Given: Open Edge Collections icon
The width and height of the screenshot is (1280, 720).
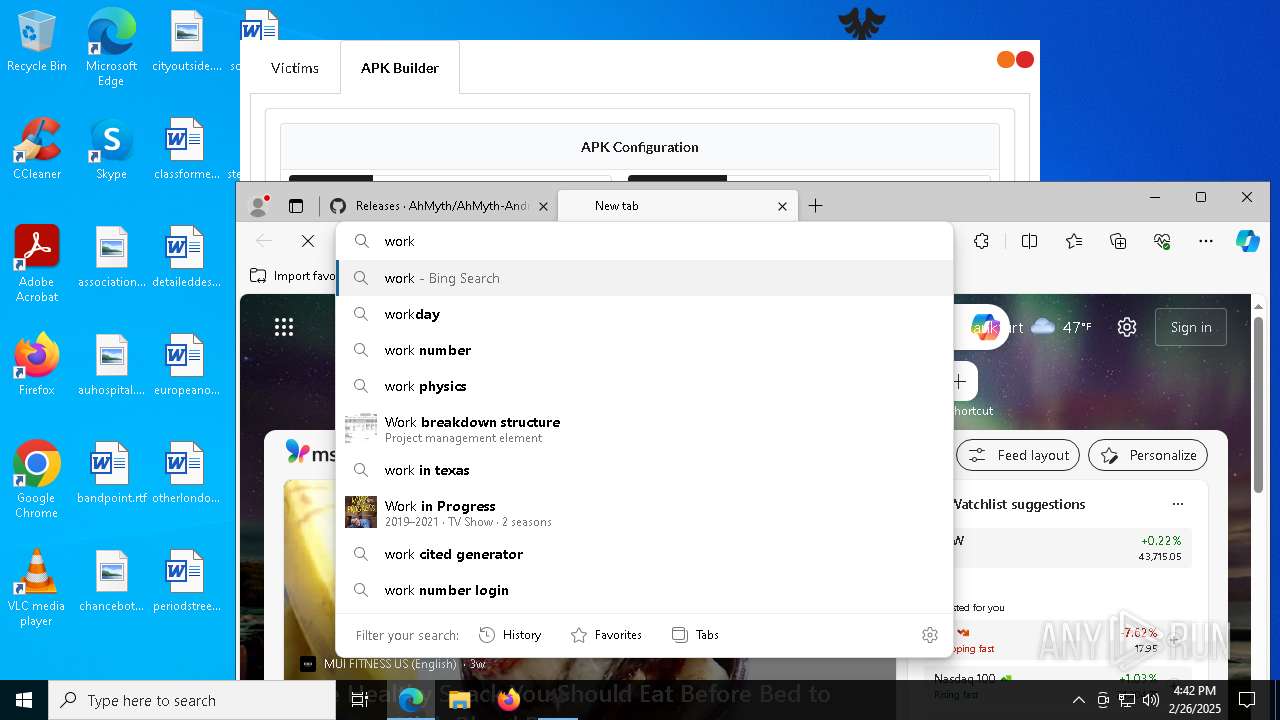Looking at the screenshot, I should [x=1119, y=241].
